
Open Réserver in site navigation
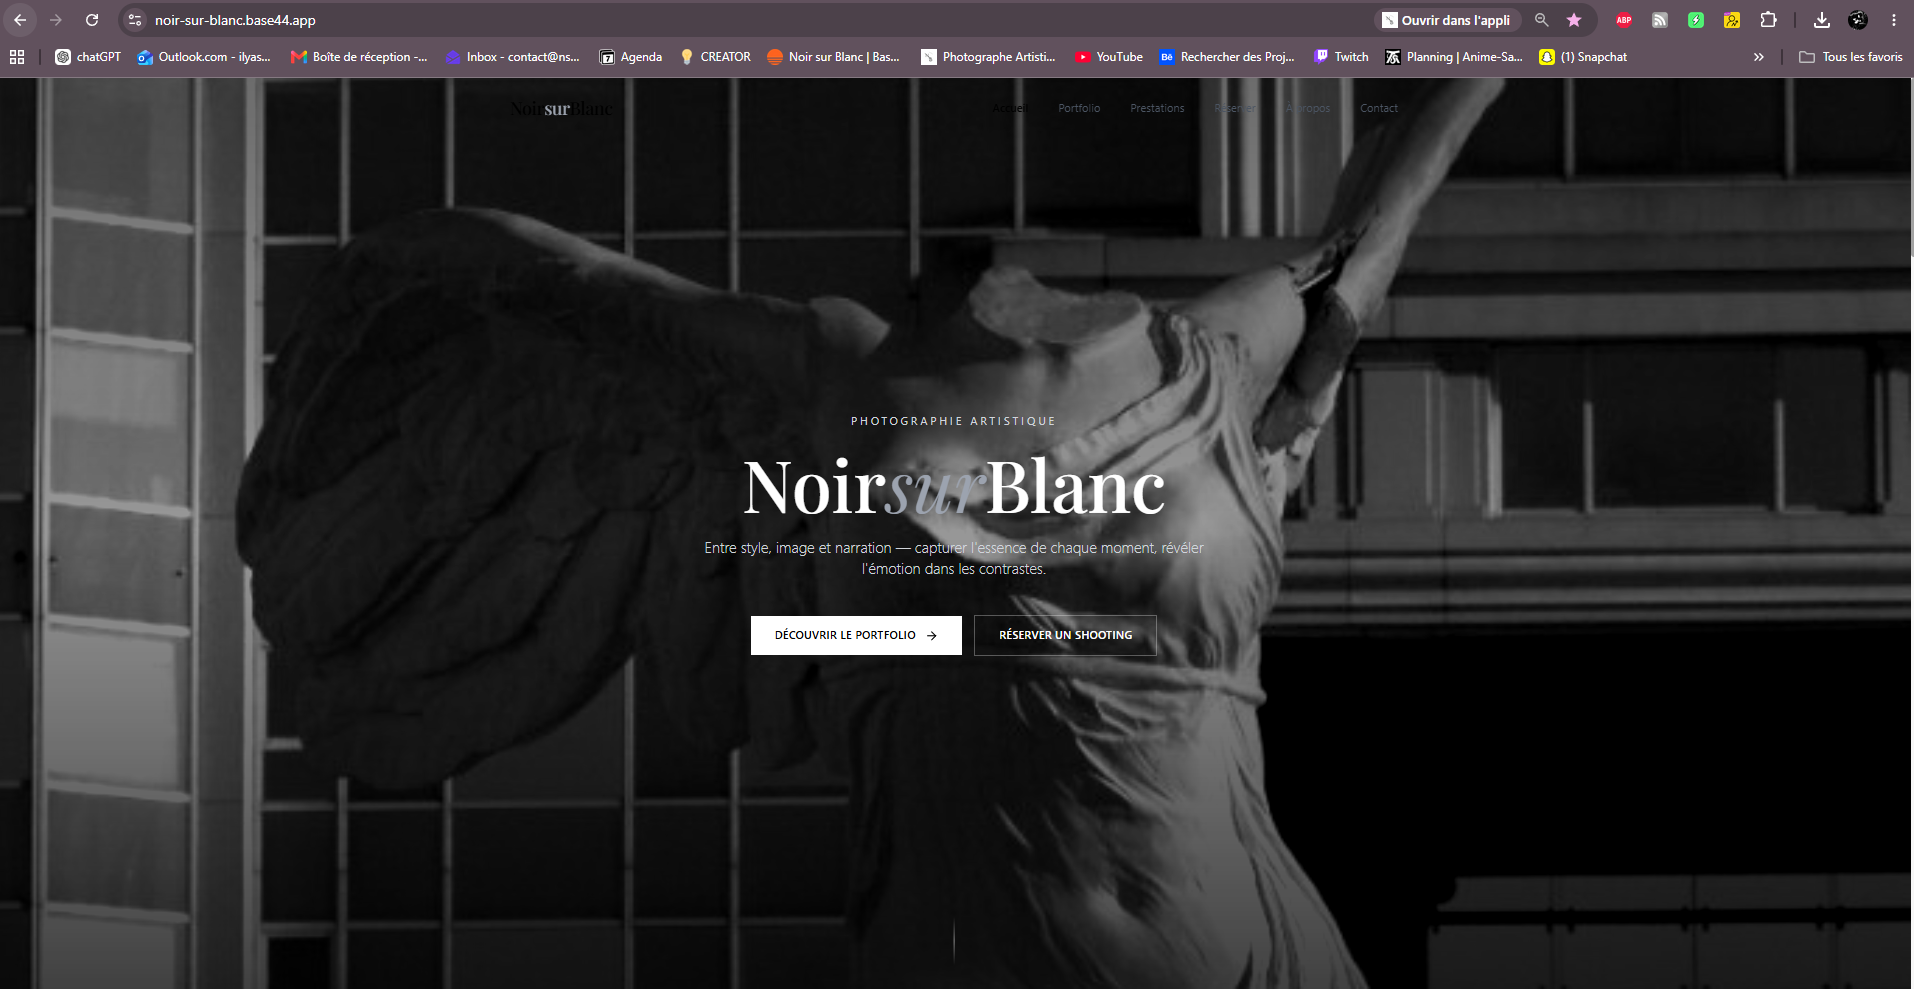point(1235,108)
